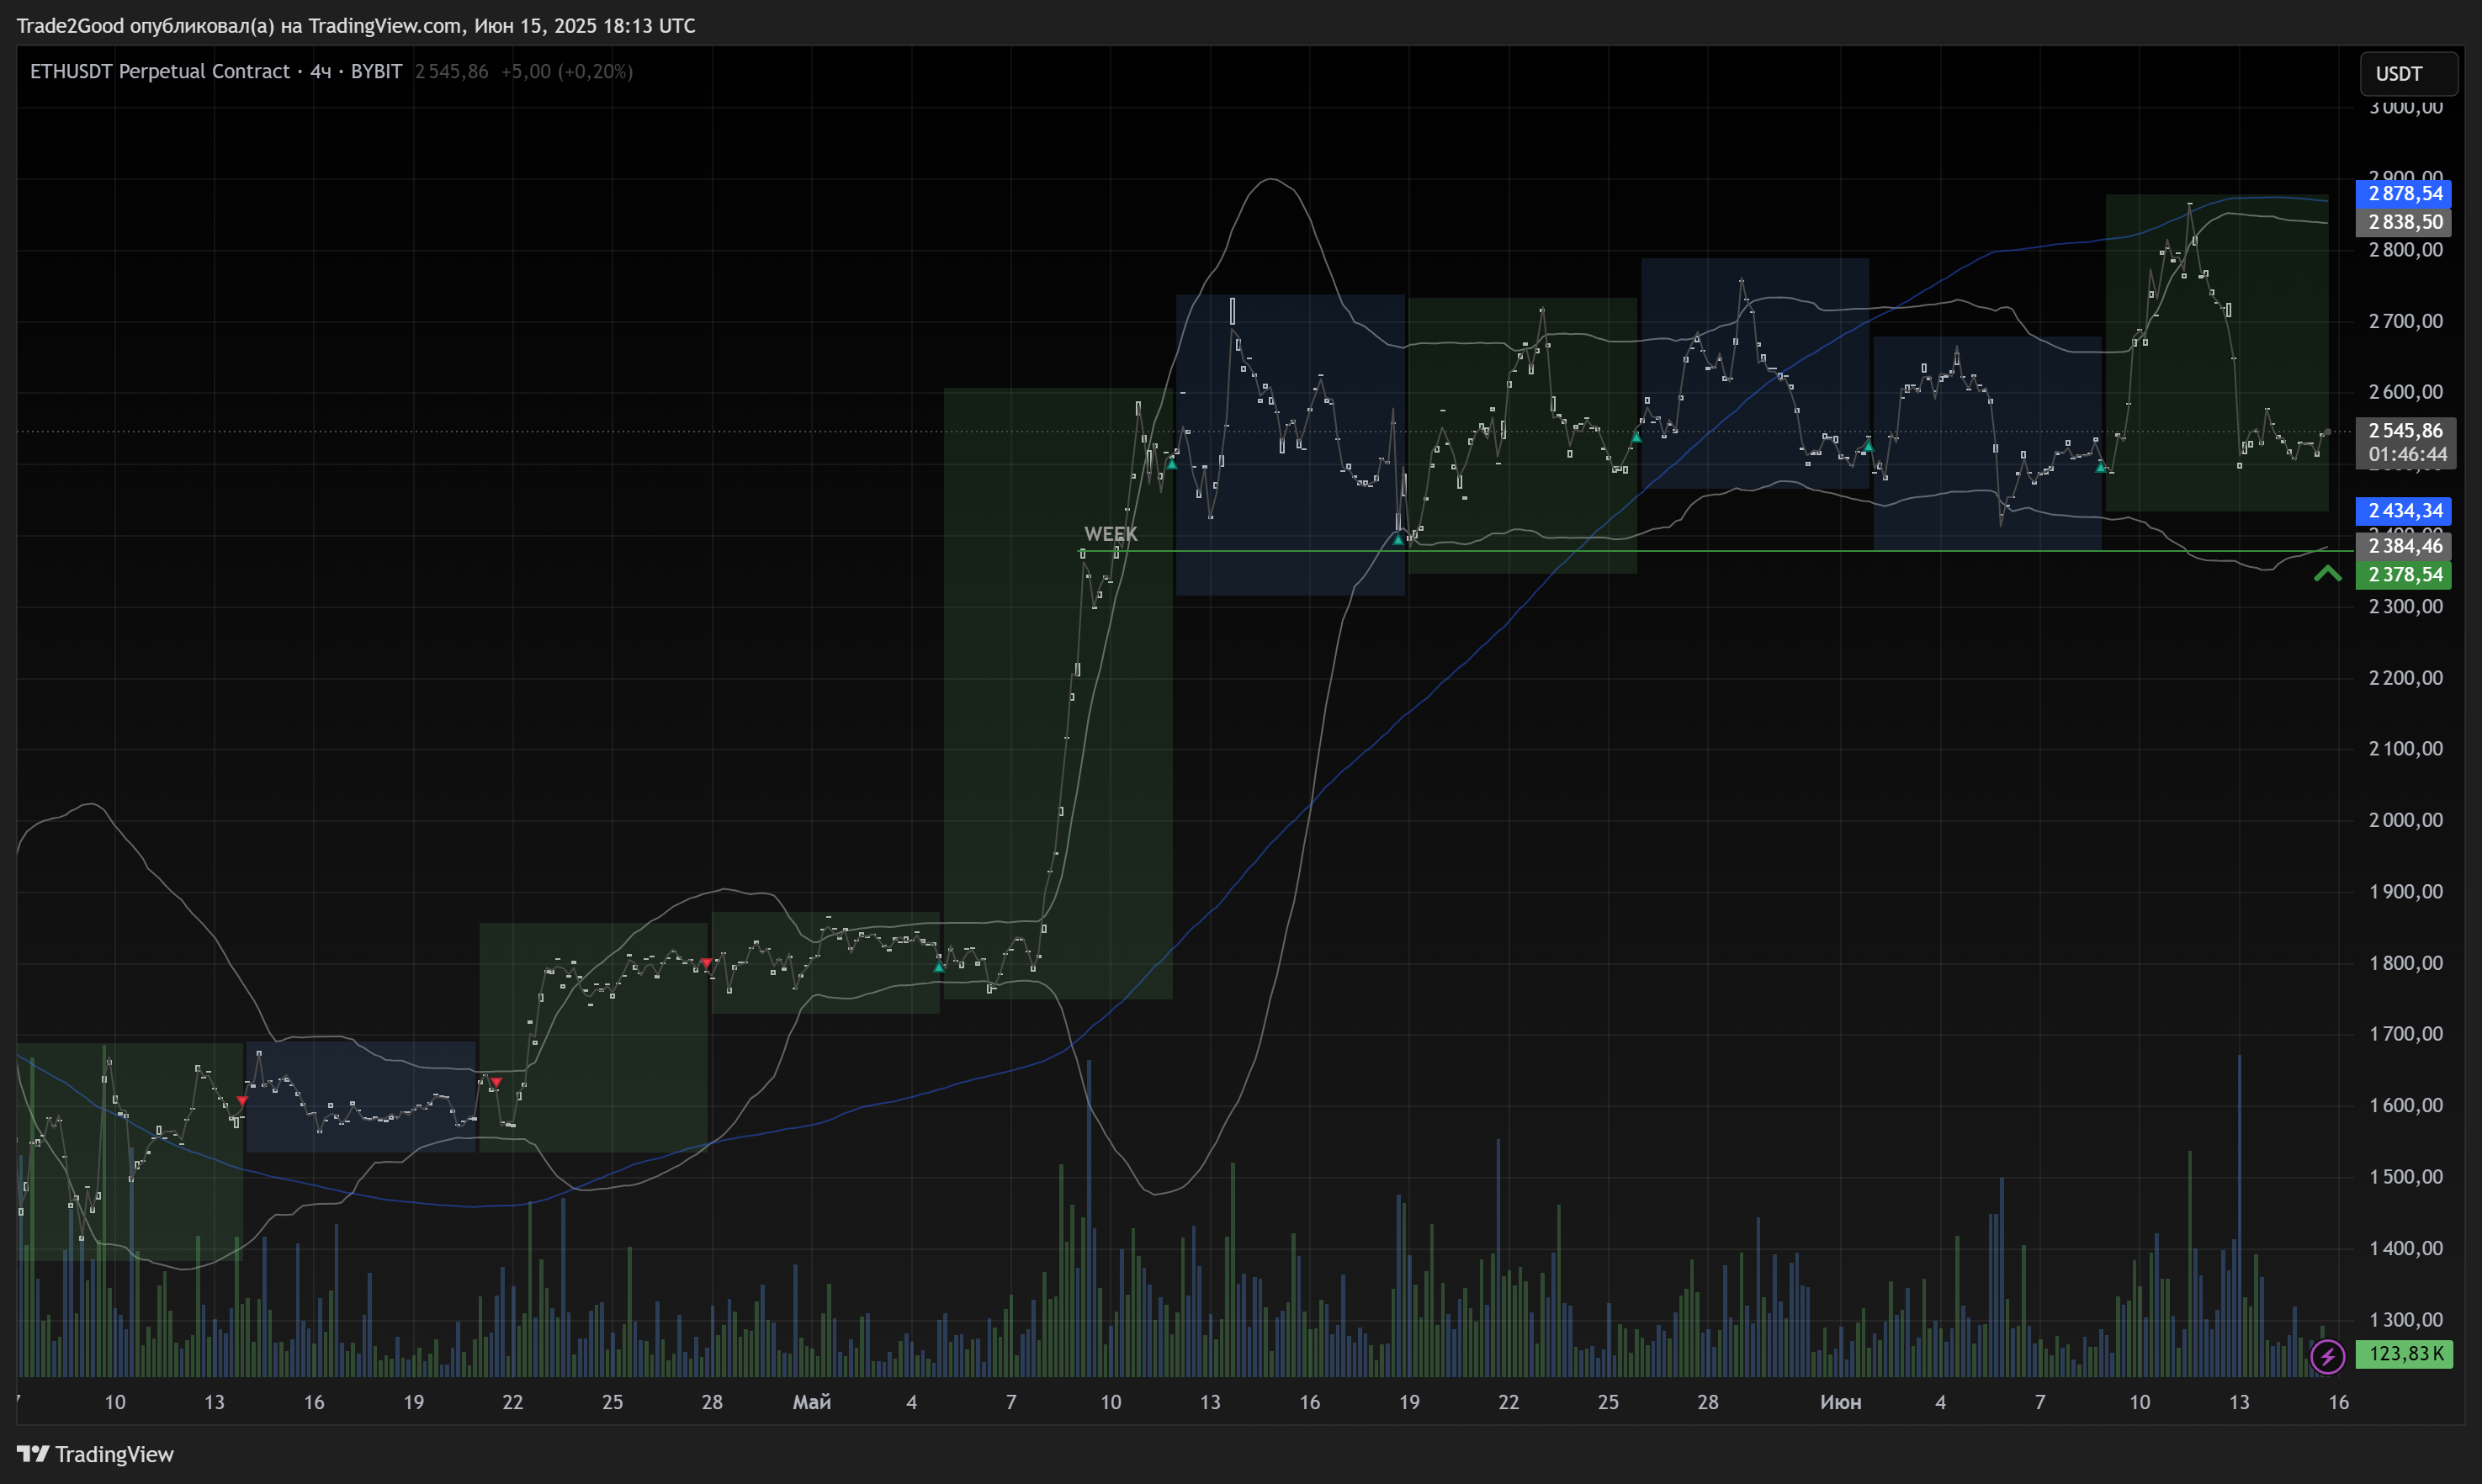Click the 123,83K volume label
This screenshot has height=1484, width=2482.
(2404, 1354)
